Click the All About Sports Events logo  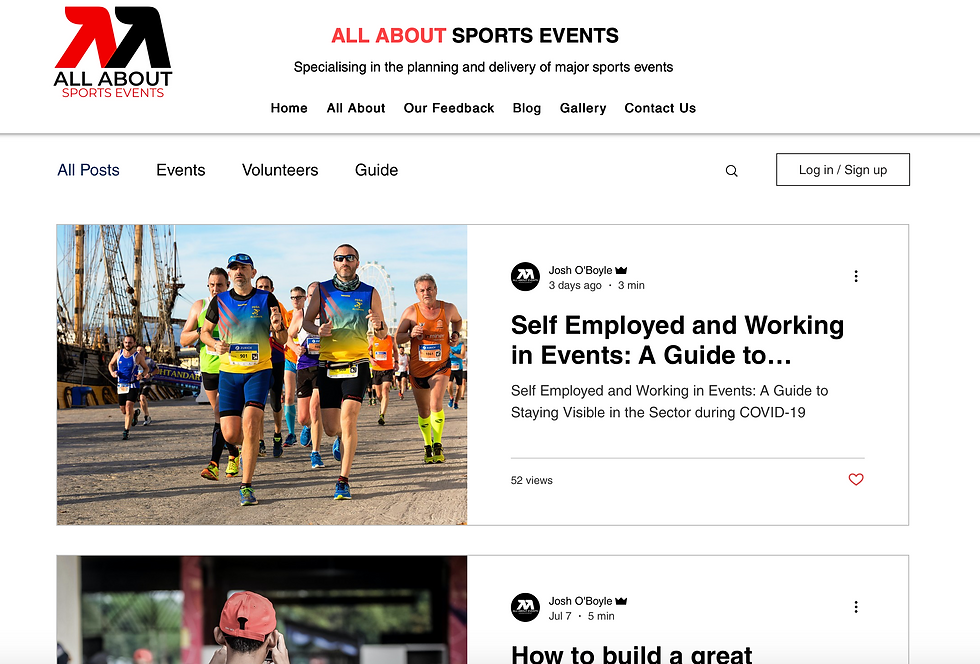click(x=113, y=53)
